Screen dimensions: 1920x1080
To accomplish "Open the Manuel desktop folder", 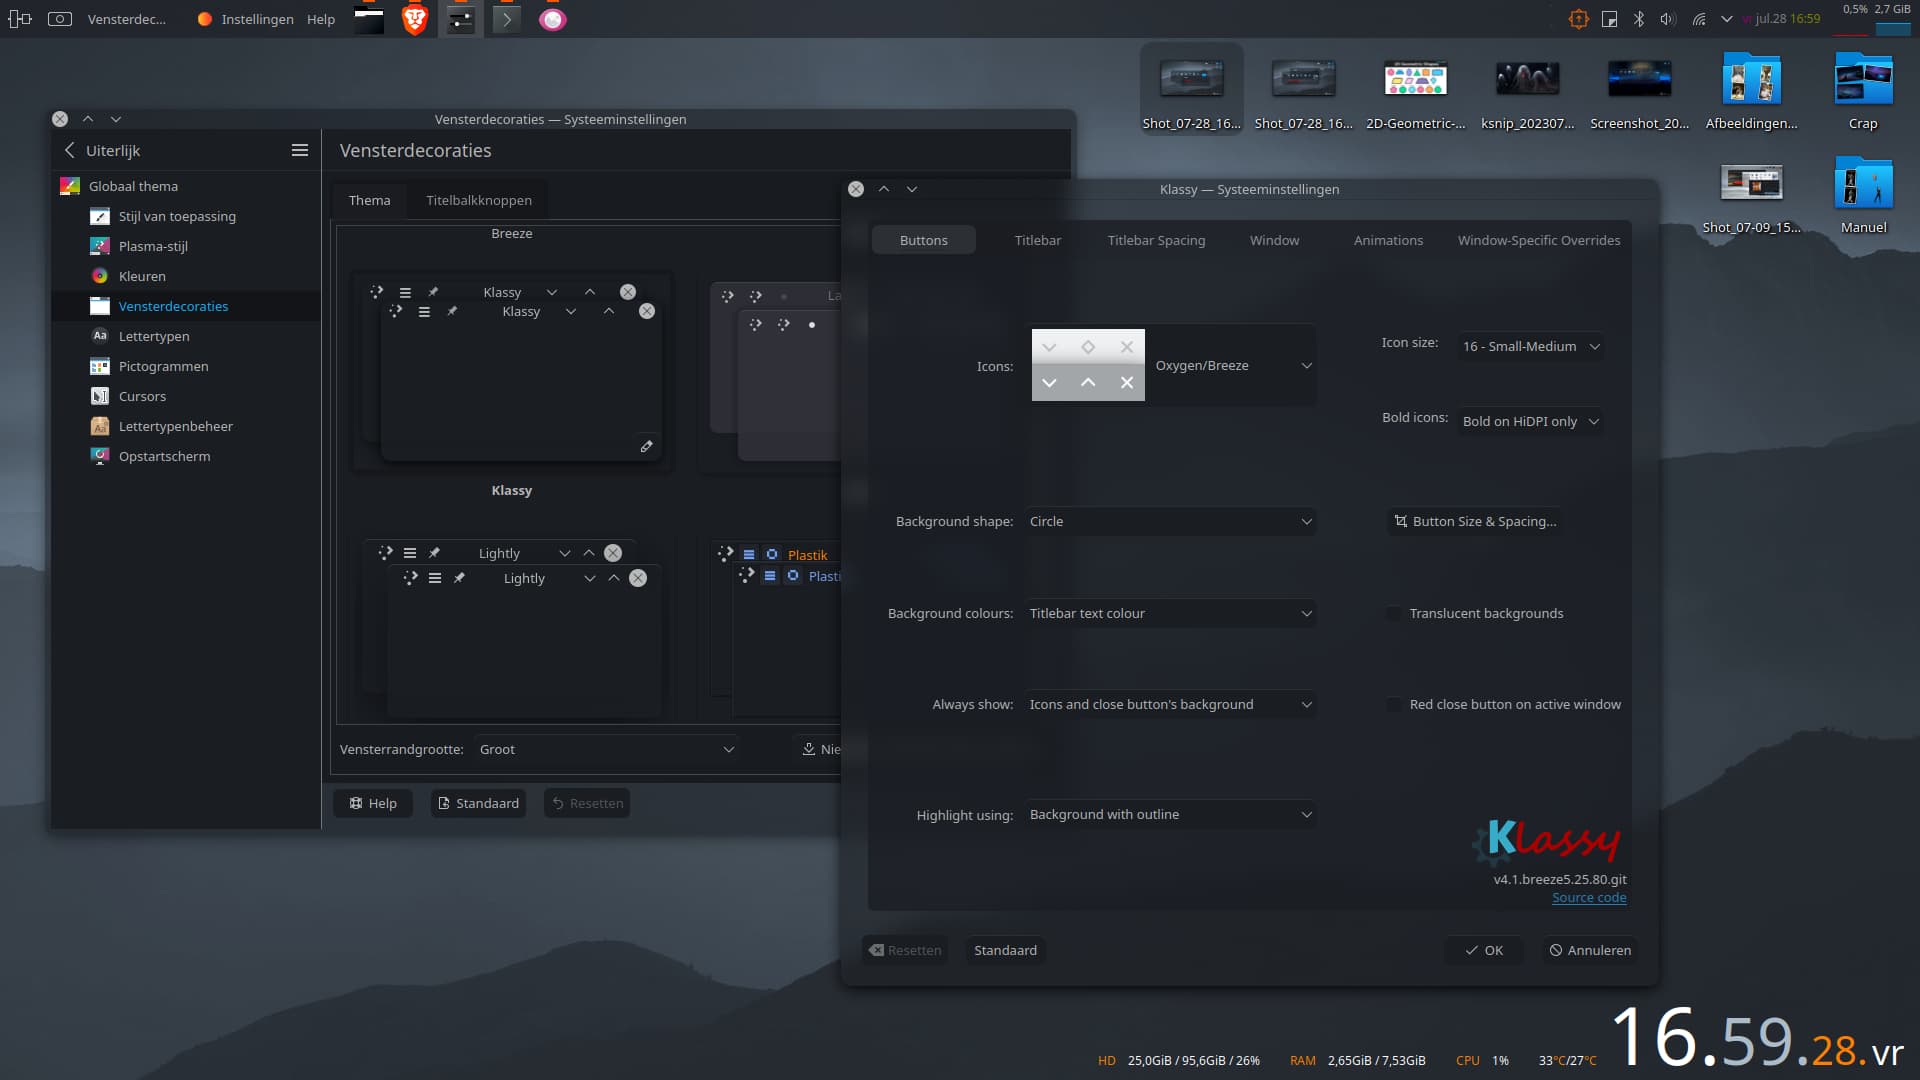I will pyautogui.click(x=1863, y=196).
